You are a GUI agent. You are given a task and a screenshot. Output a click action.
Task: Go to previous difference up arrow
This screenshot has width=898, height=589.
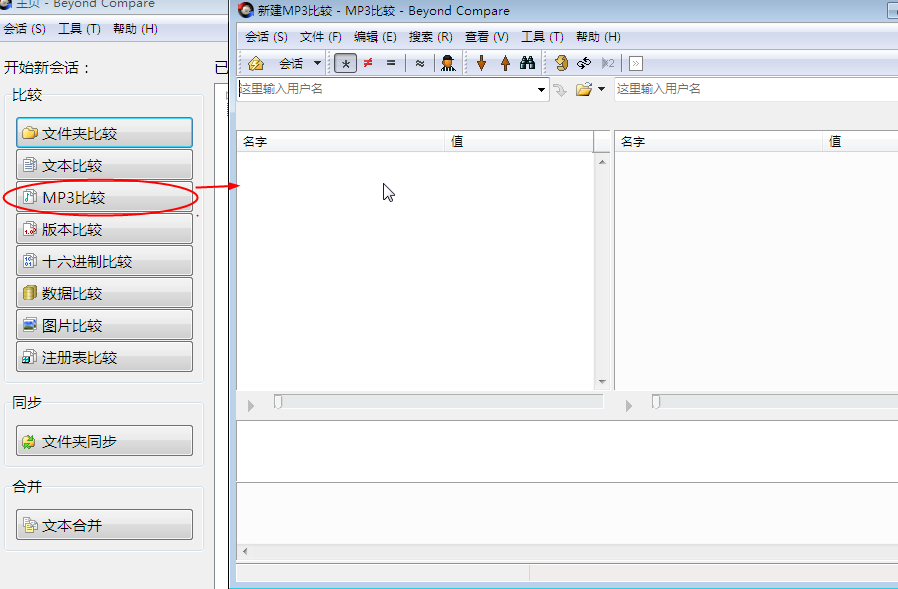505,63
